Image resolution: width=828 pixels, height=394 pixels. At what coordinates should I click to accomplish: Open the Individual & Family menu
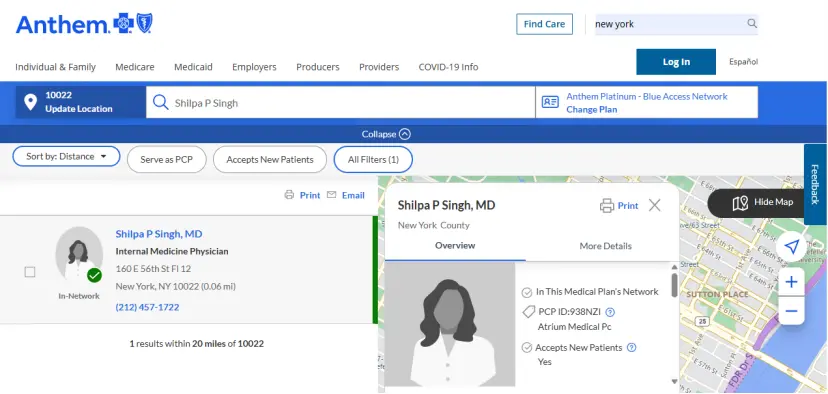coord(55,67)
